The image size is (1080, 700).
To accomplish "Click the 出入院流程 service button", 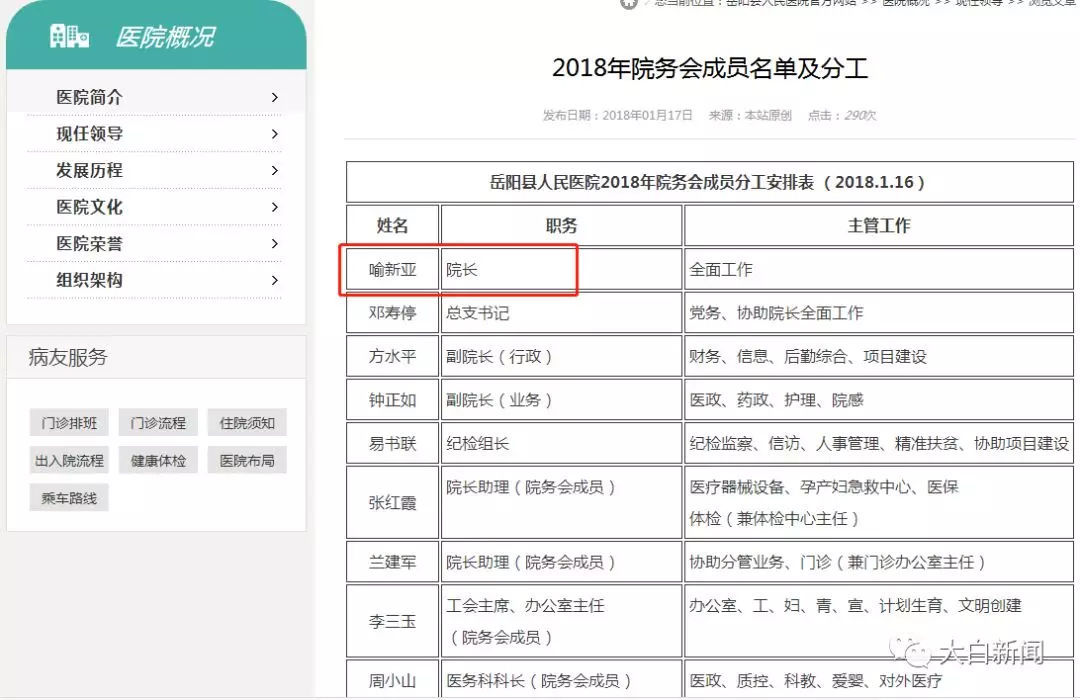I will tap(69, 460).
